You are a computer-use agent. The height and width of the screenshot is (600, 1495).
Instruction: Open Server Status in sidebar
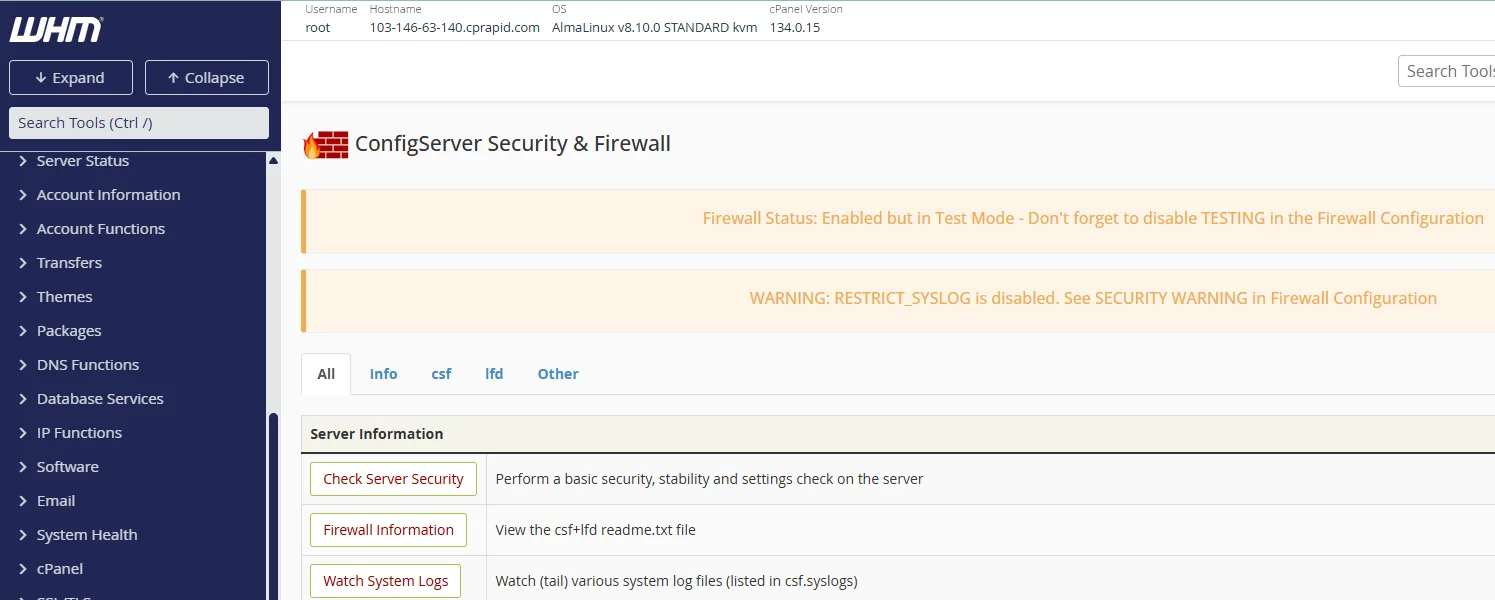coord(83,161)
